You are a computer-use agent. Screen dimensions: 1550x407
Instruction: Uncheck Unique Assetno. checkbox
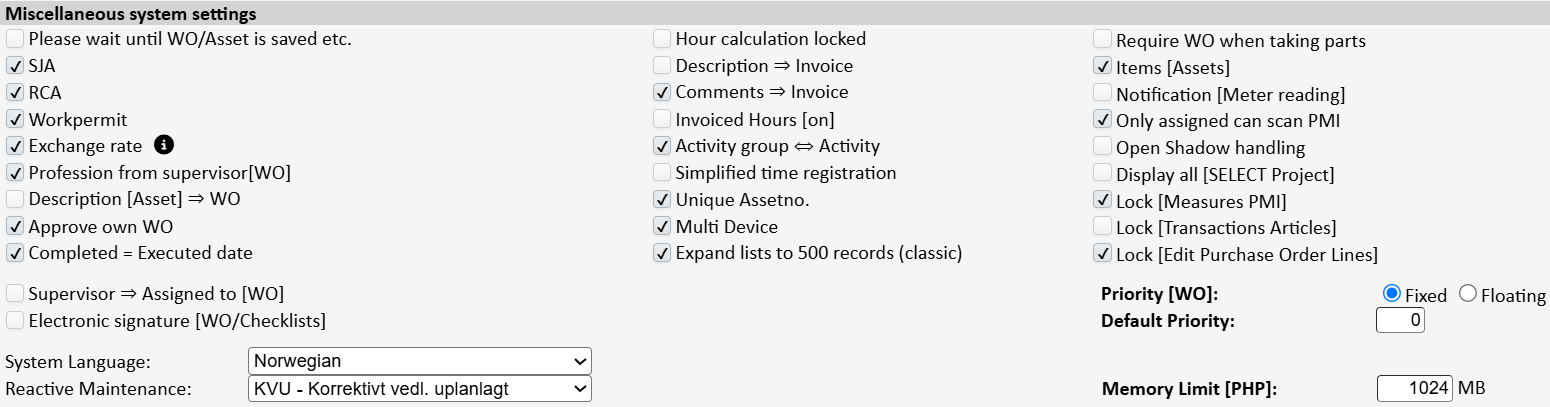(662, 200)
